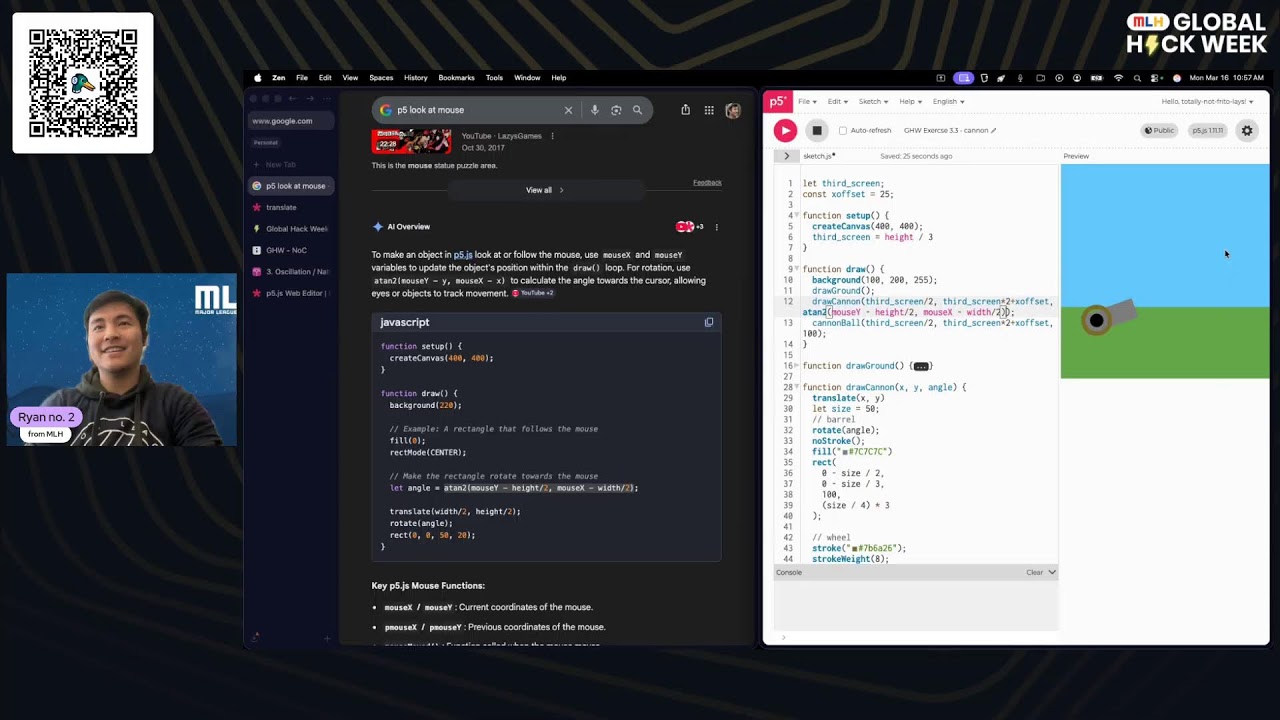Collapse the draw() function fold arrow

797,269
